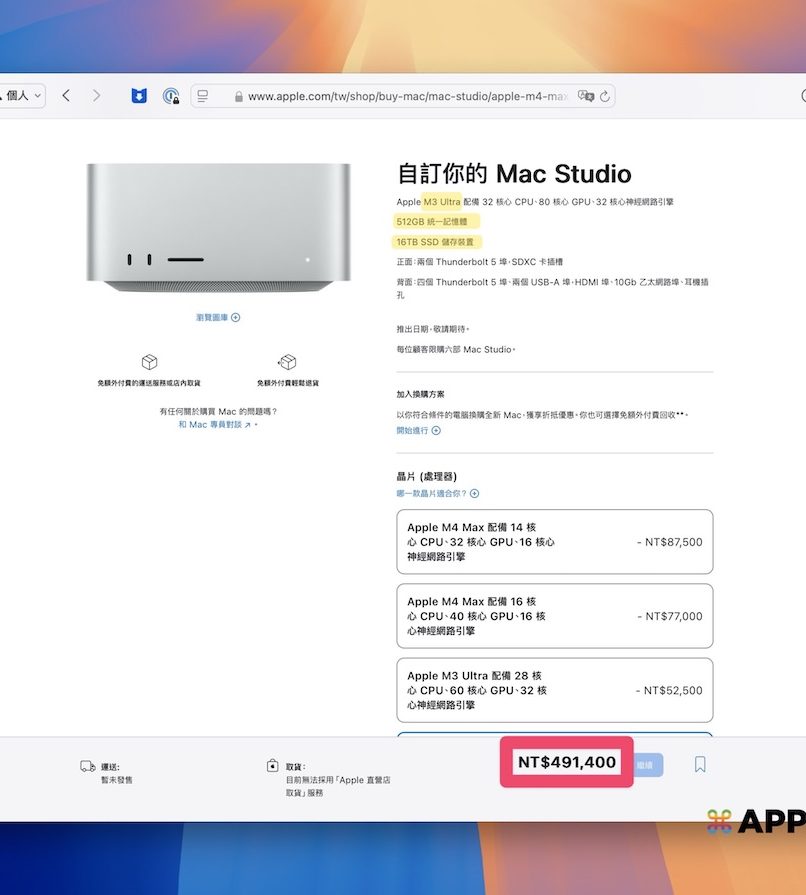Choose Apple M3 Ultra 28-core CPU option
The image size is (806, 895).
[x=554, y=690]
